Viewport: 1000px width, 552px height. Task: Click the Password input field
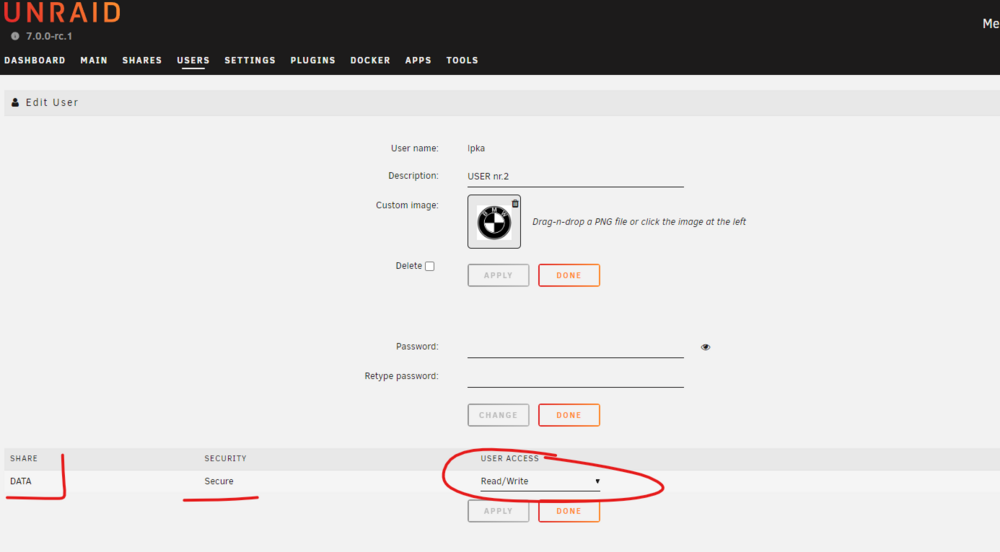tap(575, 347)
